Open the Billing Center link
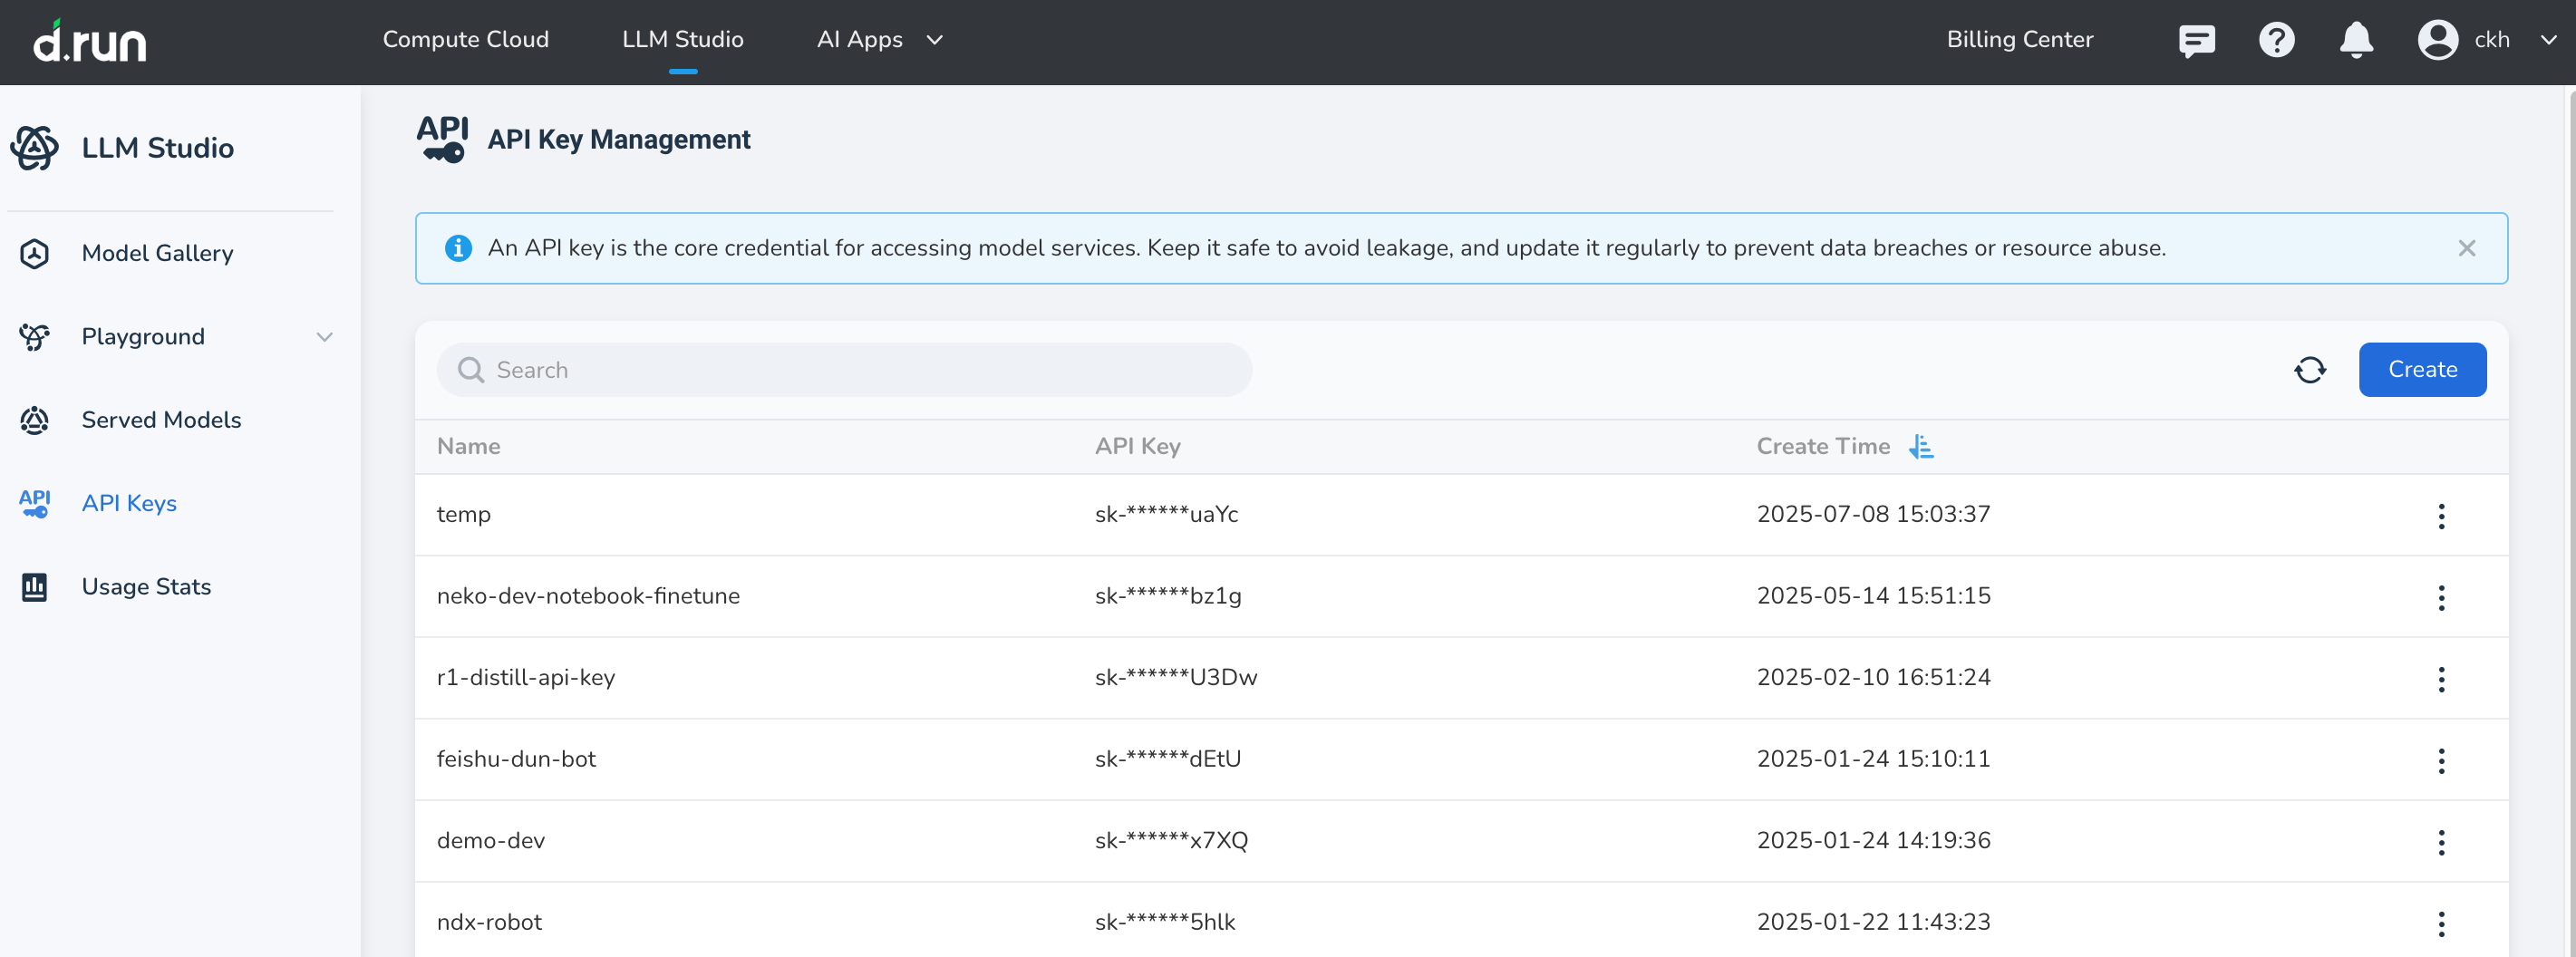 [2019, 40]
